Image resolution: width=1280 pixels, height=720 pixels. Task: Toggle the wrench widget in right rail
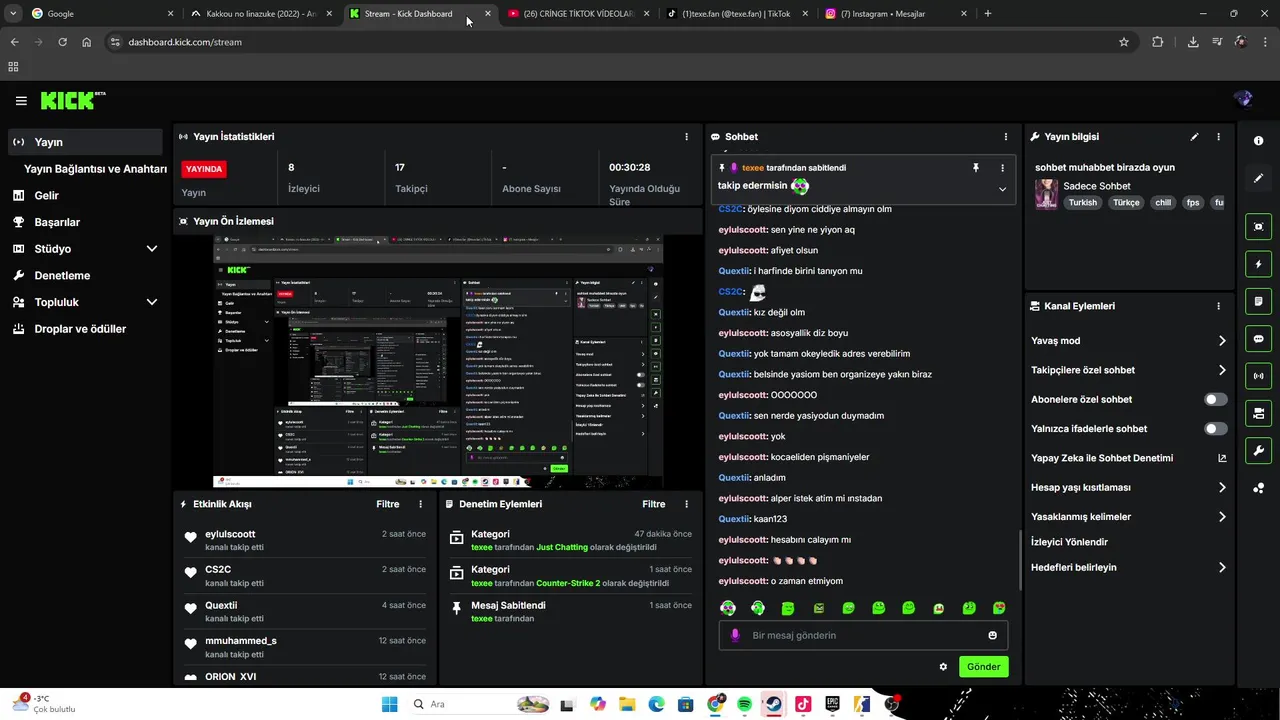coord(1258,450)
